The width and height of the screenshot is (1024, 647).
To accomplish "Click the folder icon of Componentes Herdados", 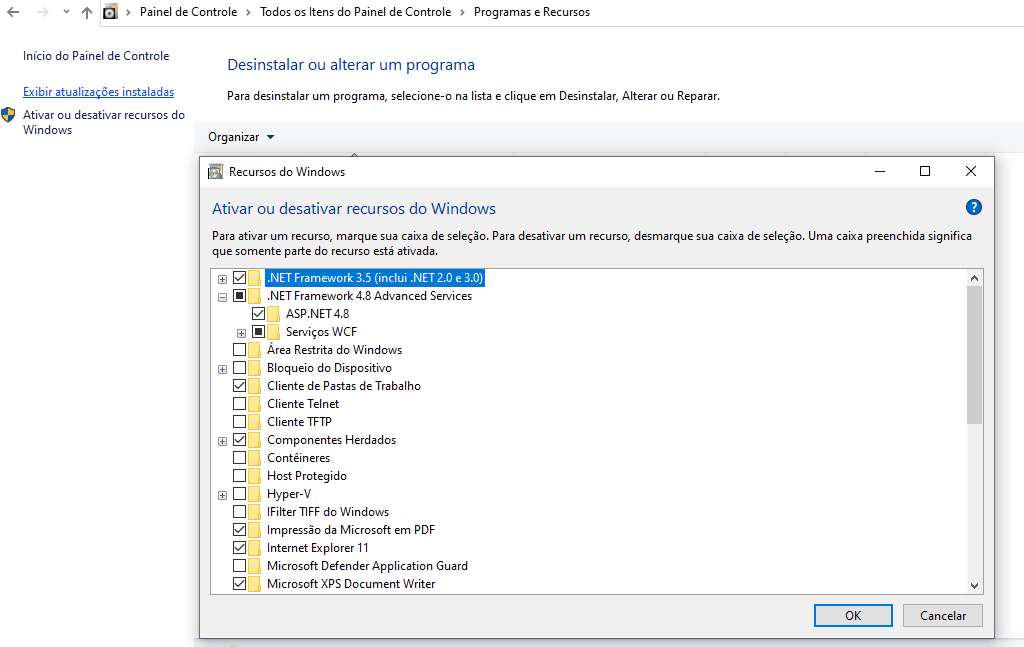I will [x=255, y=439].
